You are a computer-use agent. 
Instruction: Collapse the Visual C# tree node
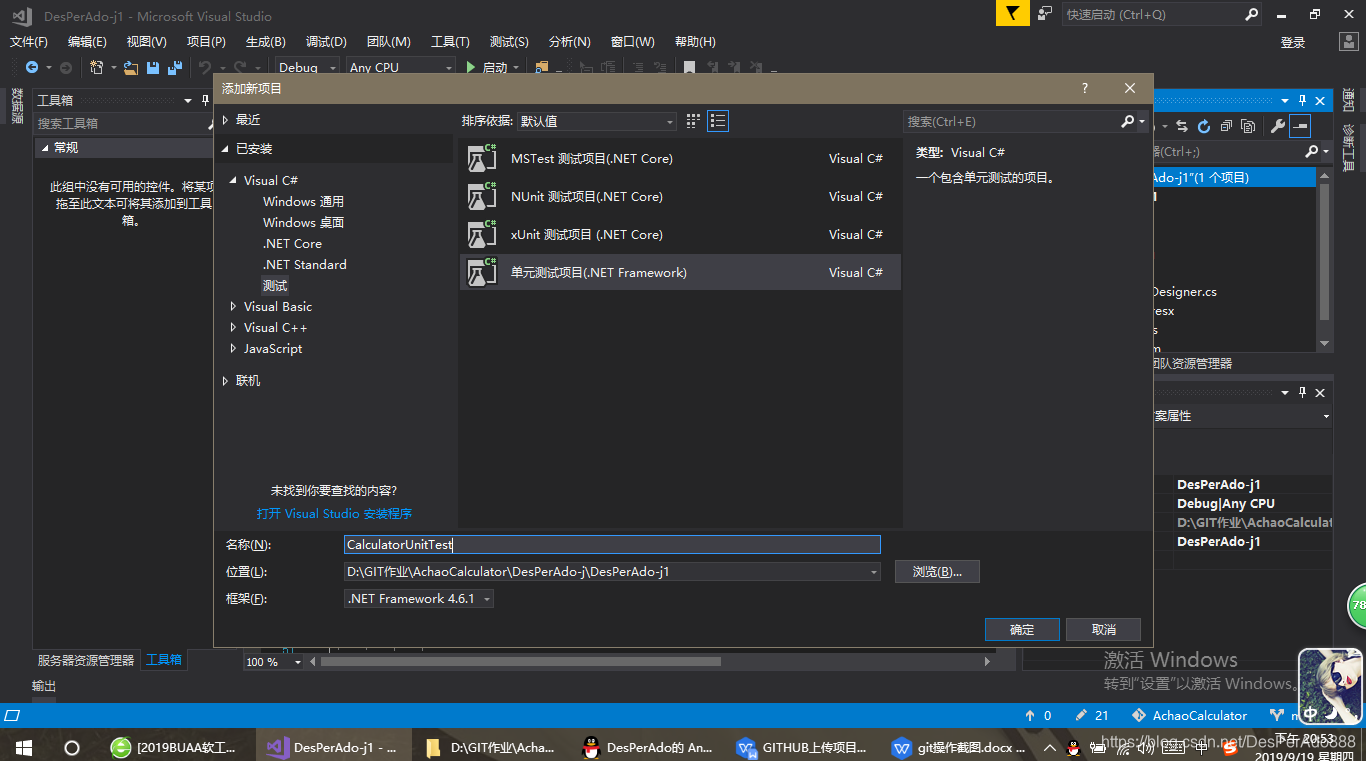tap(234, 181)
